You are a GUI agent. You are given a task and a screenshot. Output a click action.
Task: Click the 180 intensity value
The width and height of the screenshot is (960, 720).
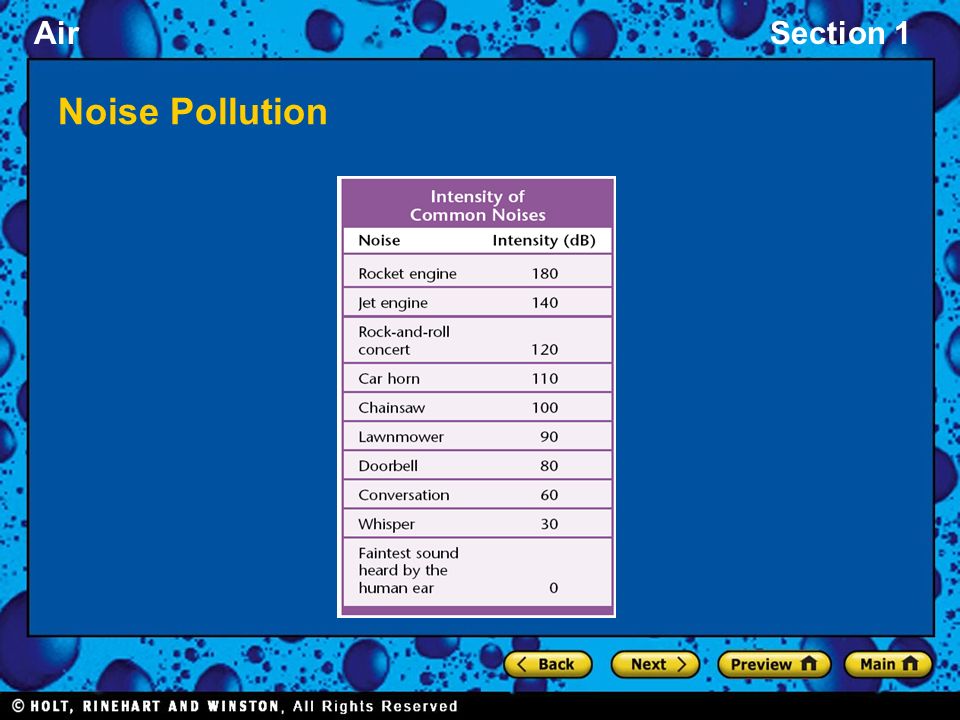[545, 273]
